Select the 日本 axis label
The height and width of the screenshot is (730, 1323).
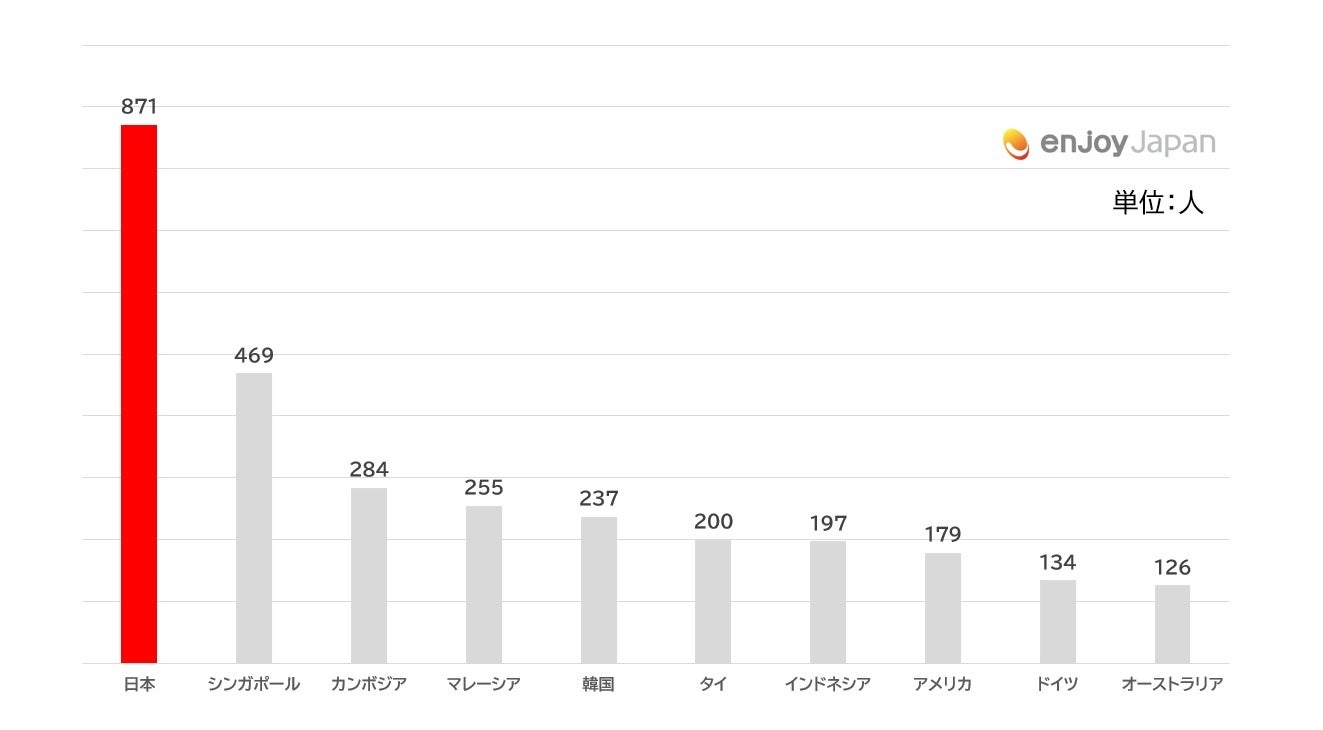click(139, 685)
